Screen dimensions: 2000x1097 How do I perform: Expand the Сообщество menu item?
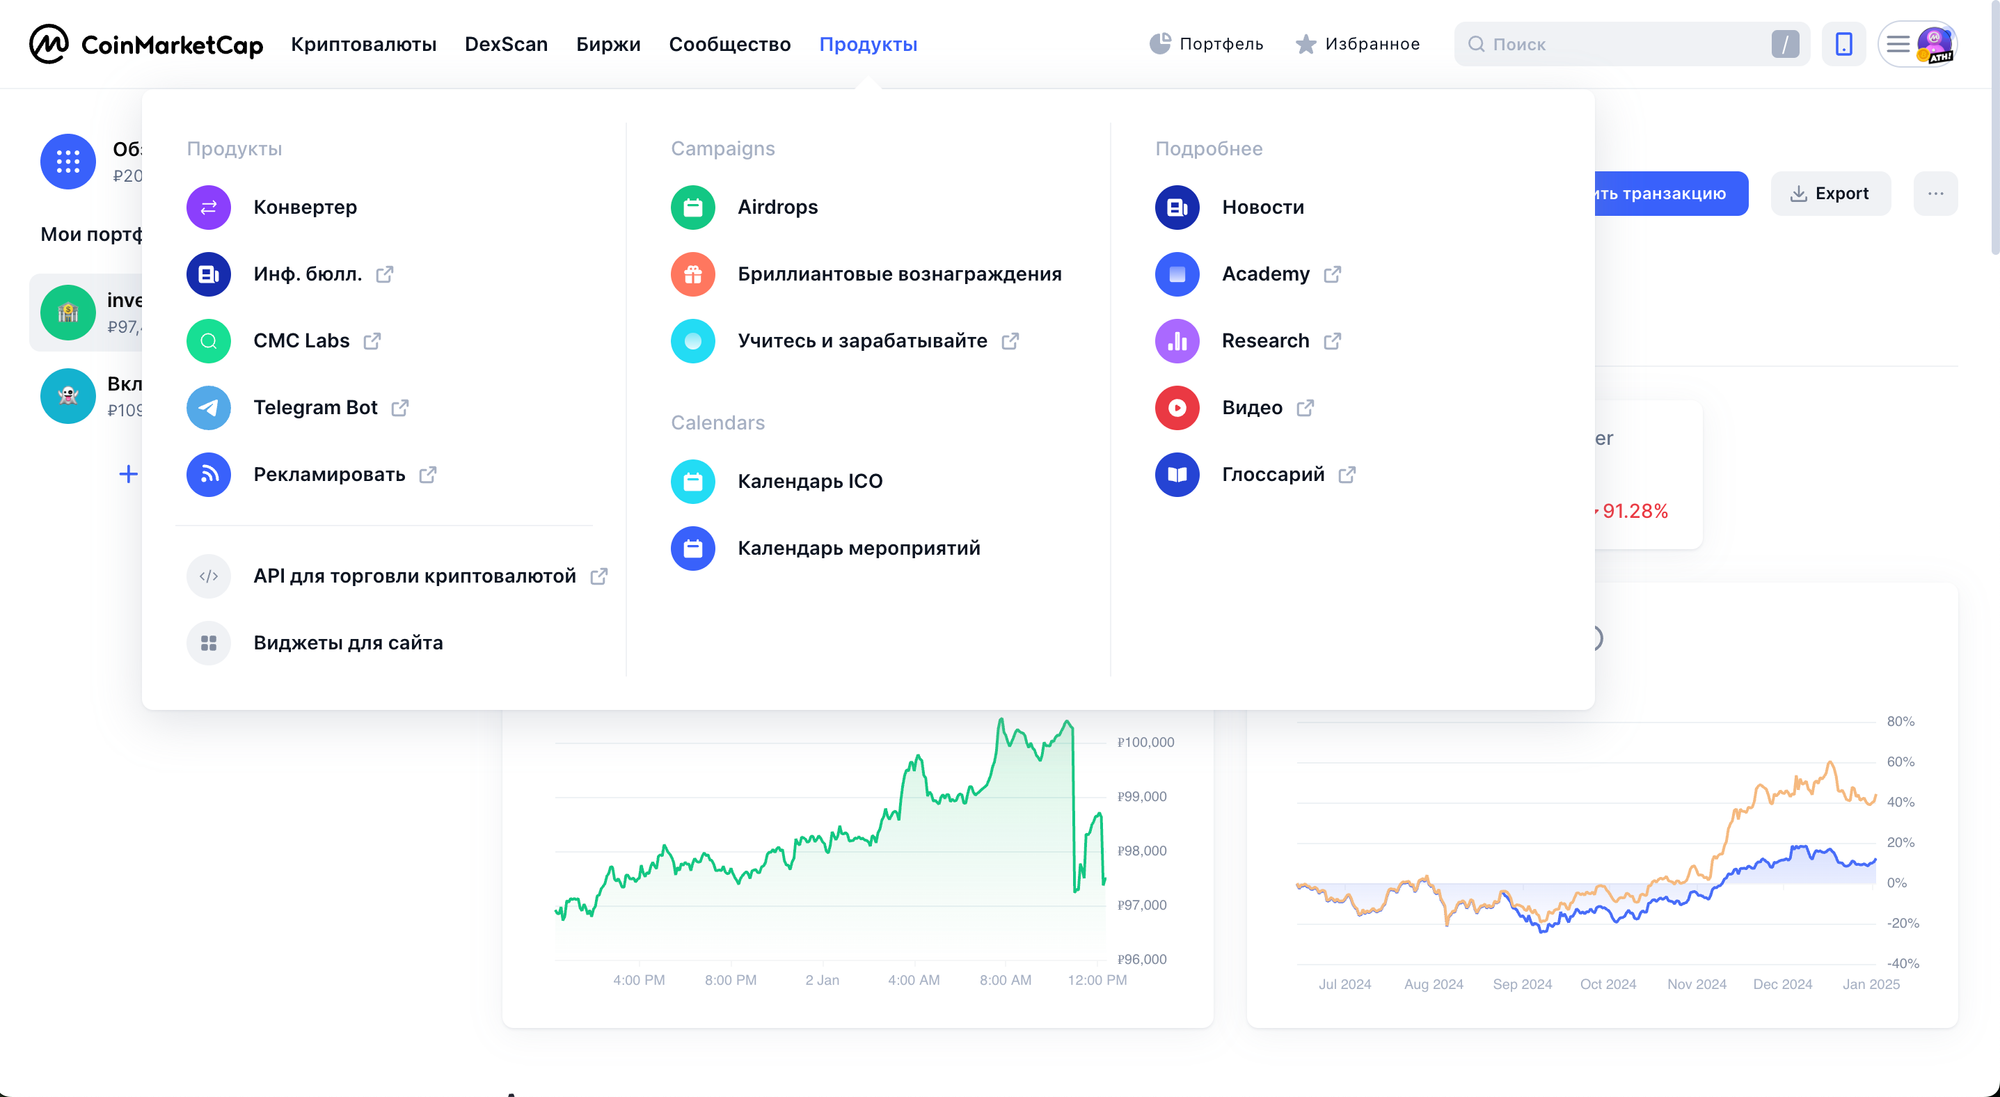coord(729,44)
